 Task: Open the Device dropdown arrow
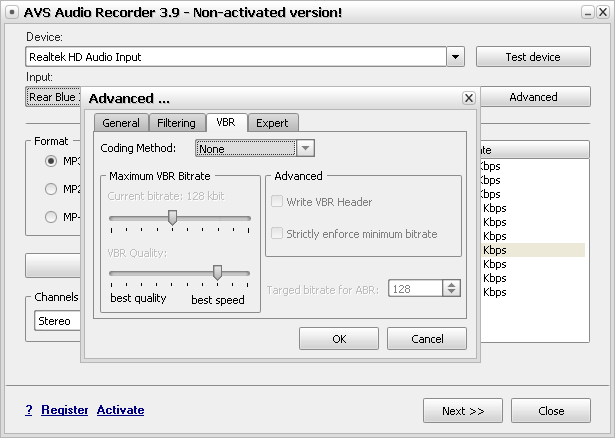click(x=455, y=57)
